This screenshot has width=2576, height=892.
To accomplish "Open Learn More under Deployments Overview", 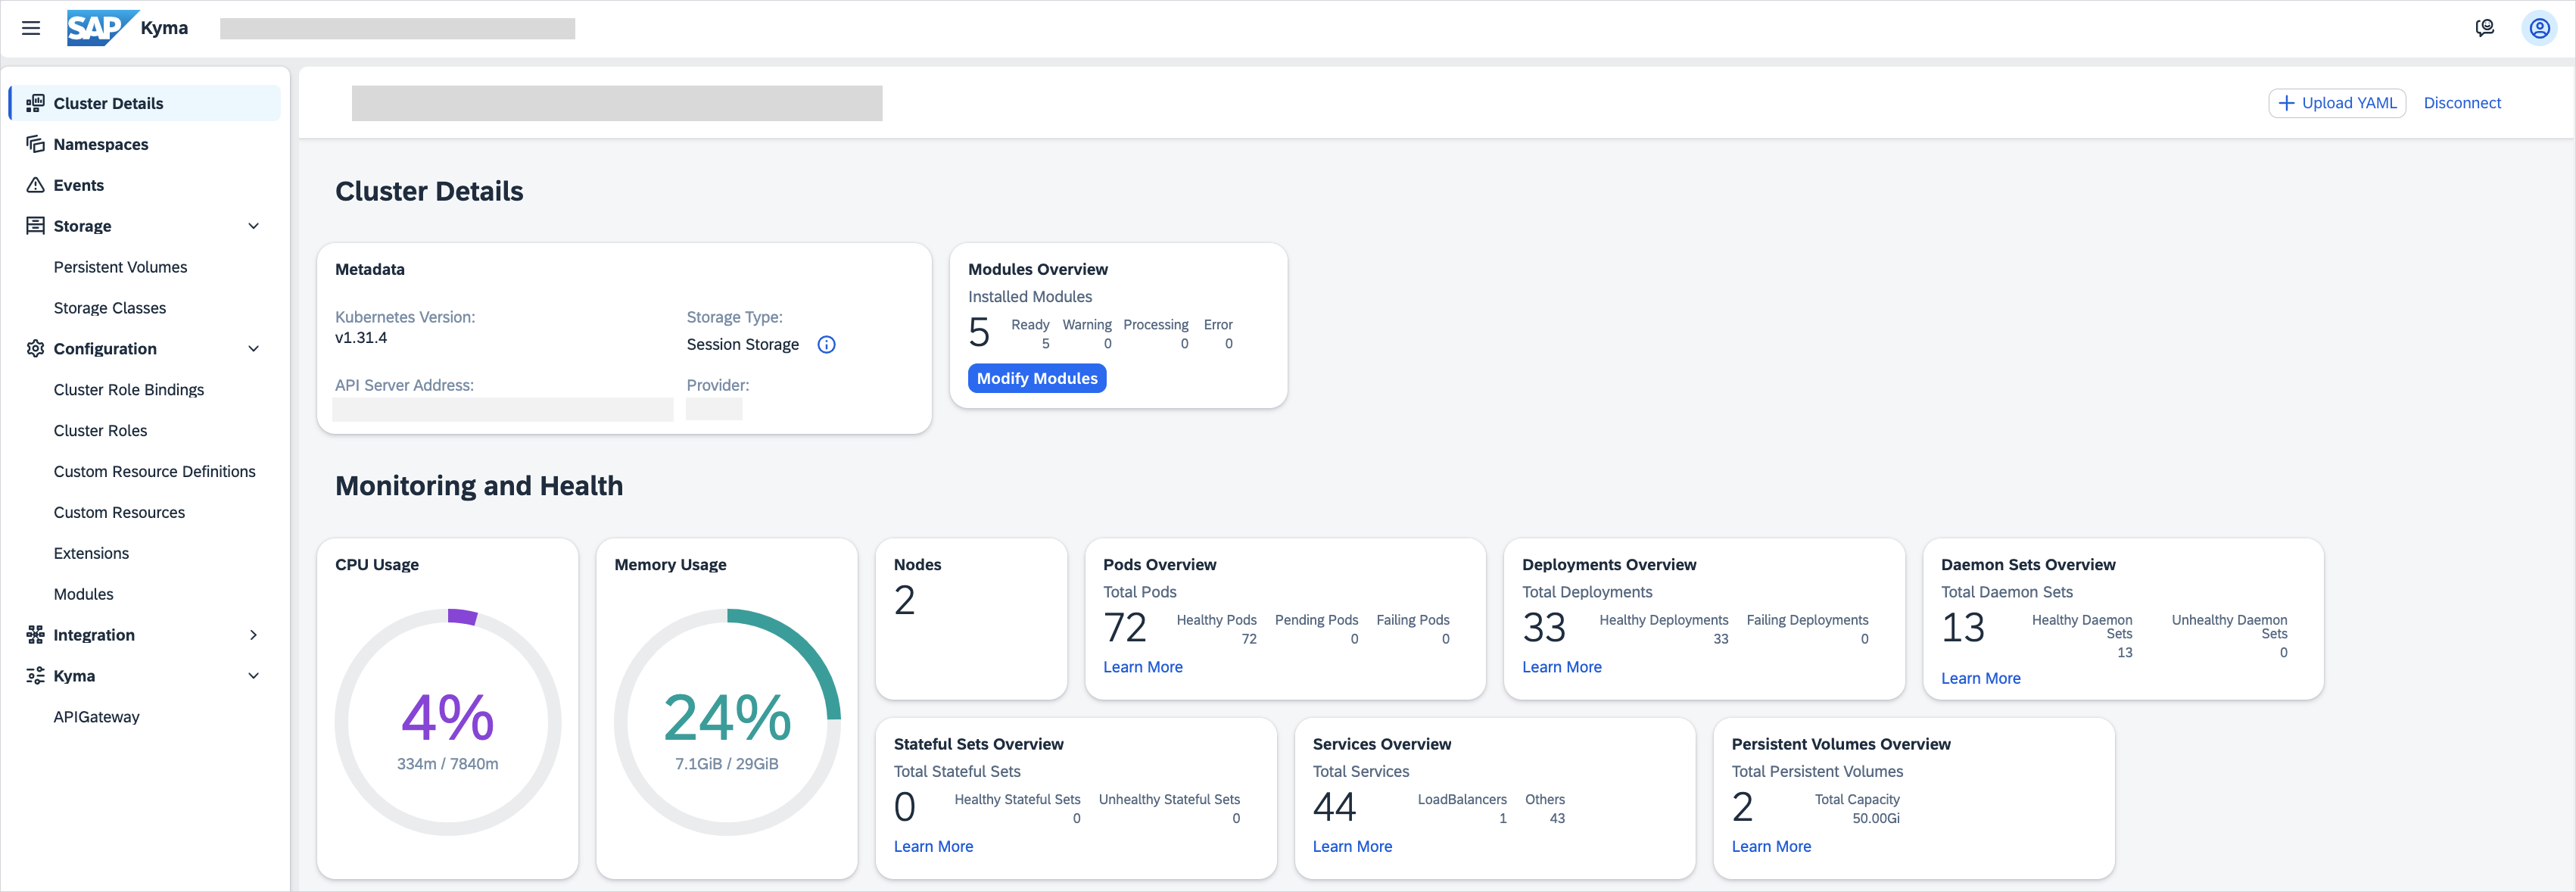I will [1561, 667].
